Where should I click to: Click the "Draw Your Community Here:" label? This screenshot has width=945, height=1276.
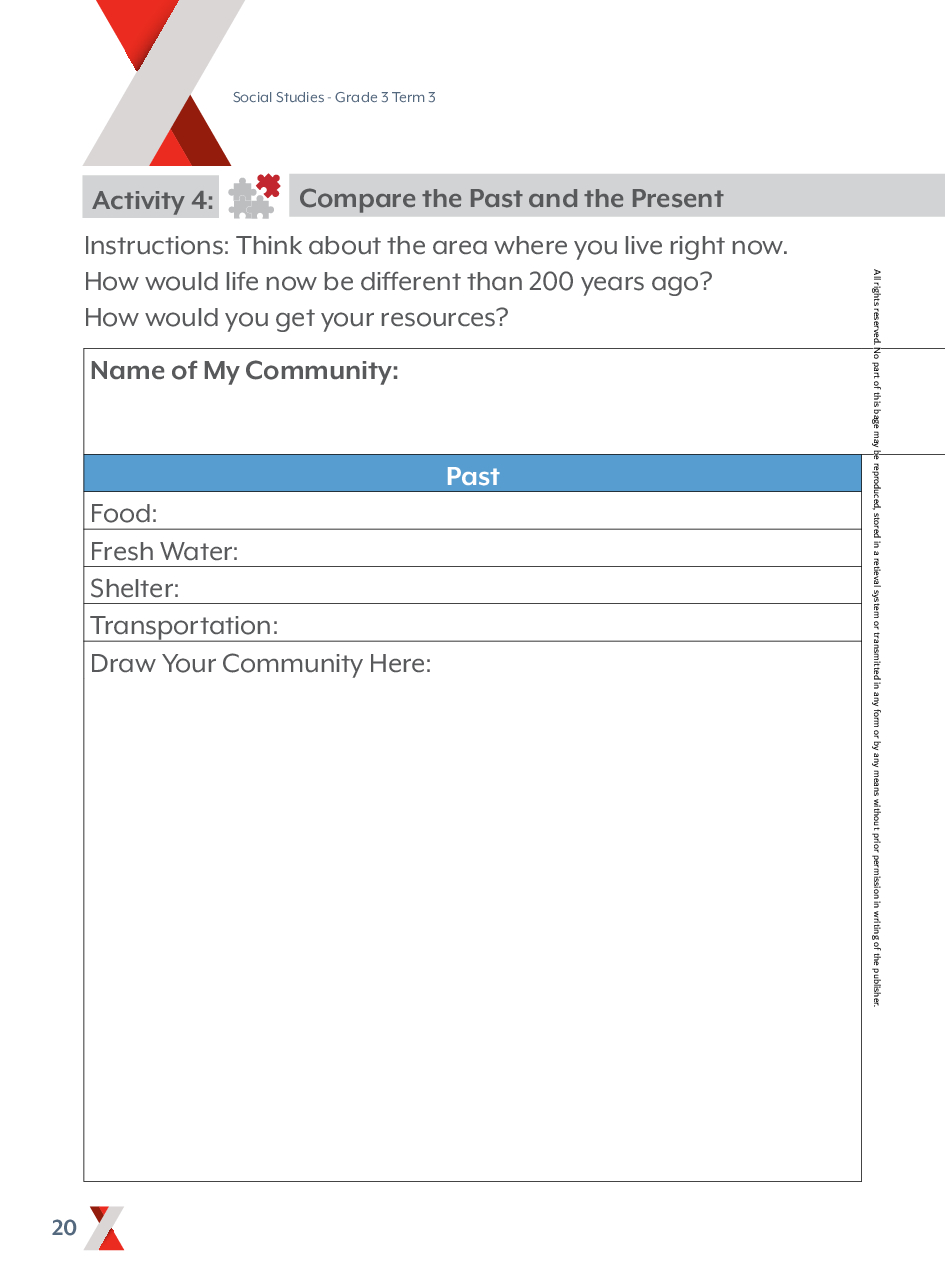click(260, 663)
